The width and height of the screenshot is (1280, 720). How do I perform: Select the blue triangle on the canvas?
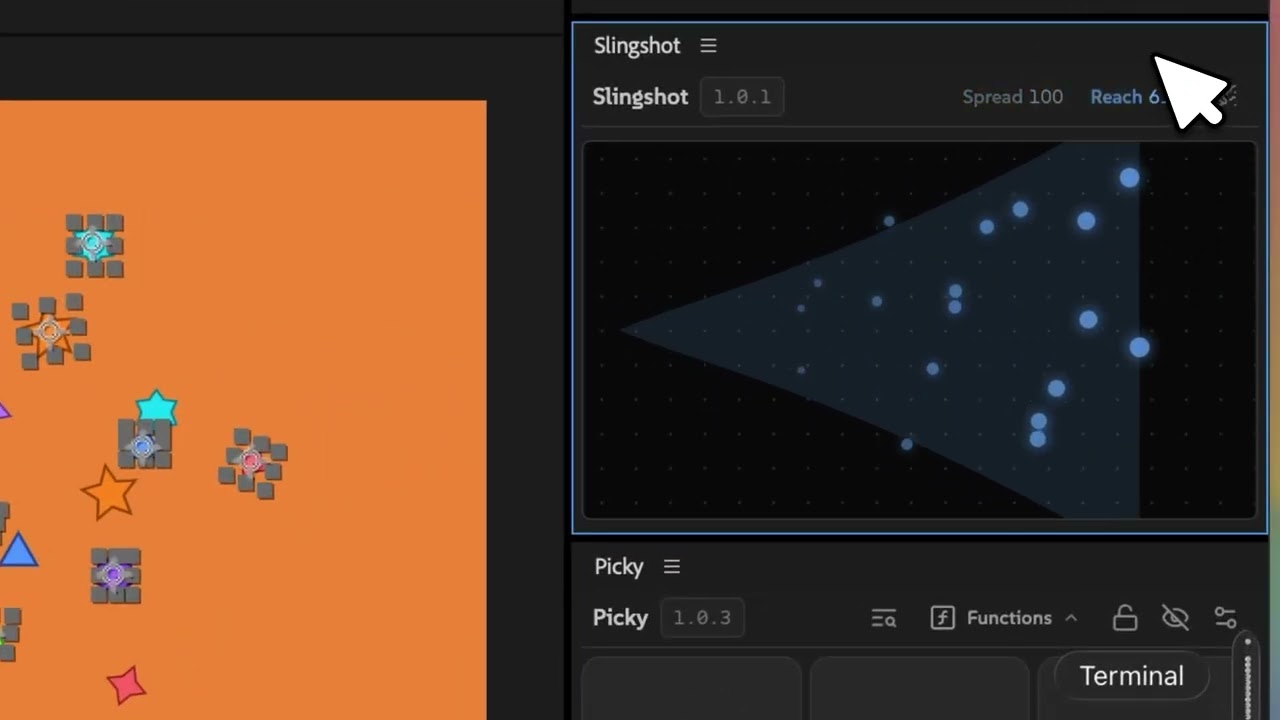coord(18,550)
